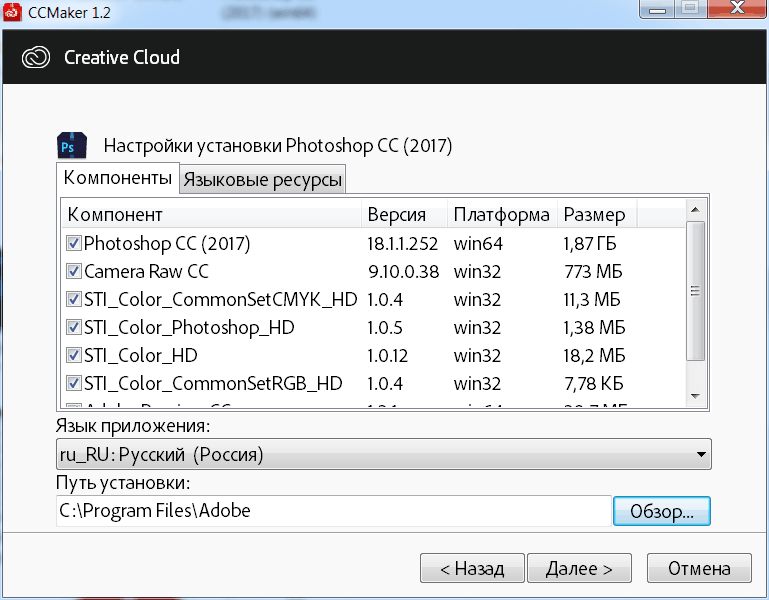
Task: Select the Photoshop CC (2017) row name
Action: click(x=167, y=244)
